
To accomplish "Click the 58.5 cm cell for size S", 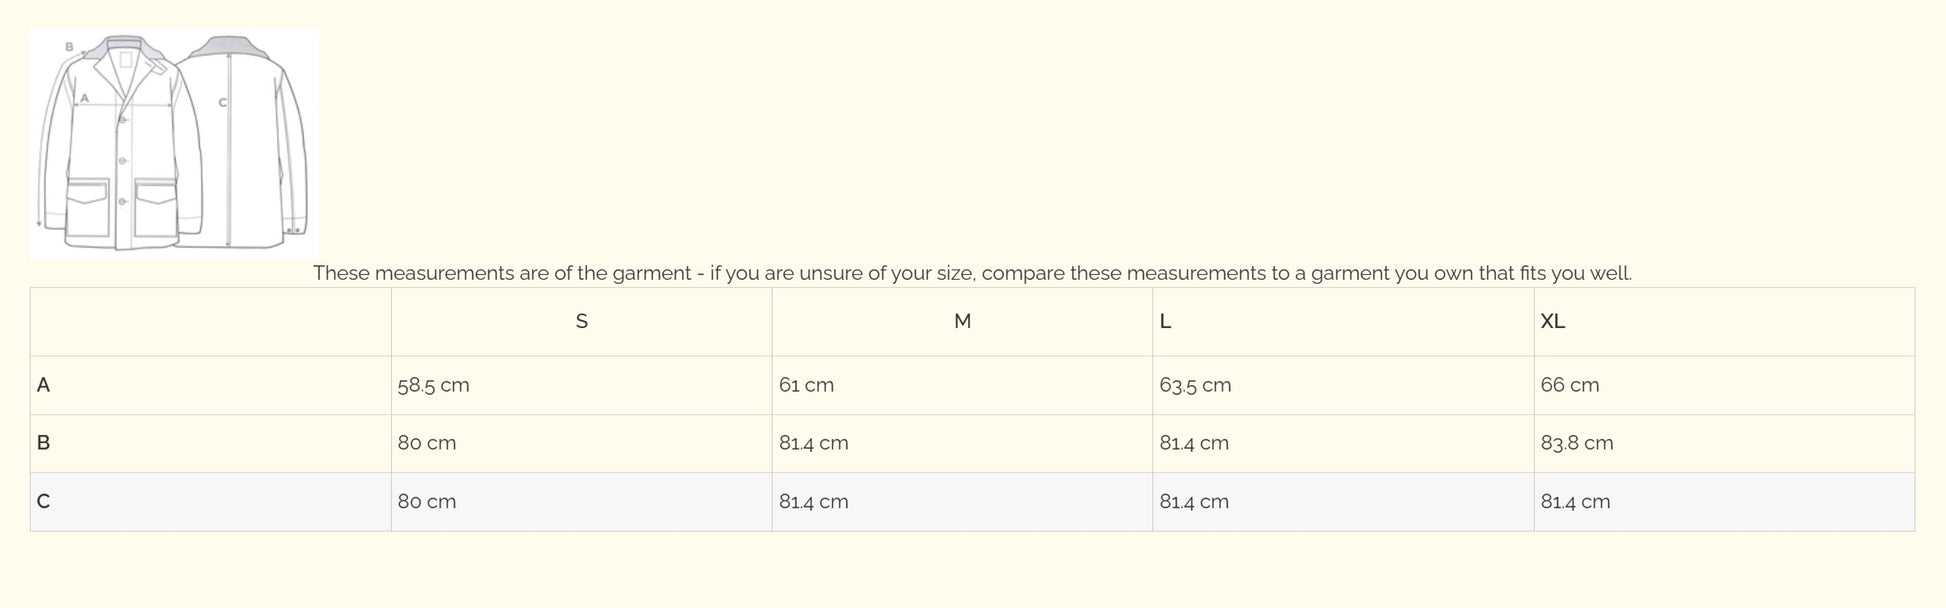I will coord(433,385).
